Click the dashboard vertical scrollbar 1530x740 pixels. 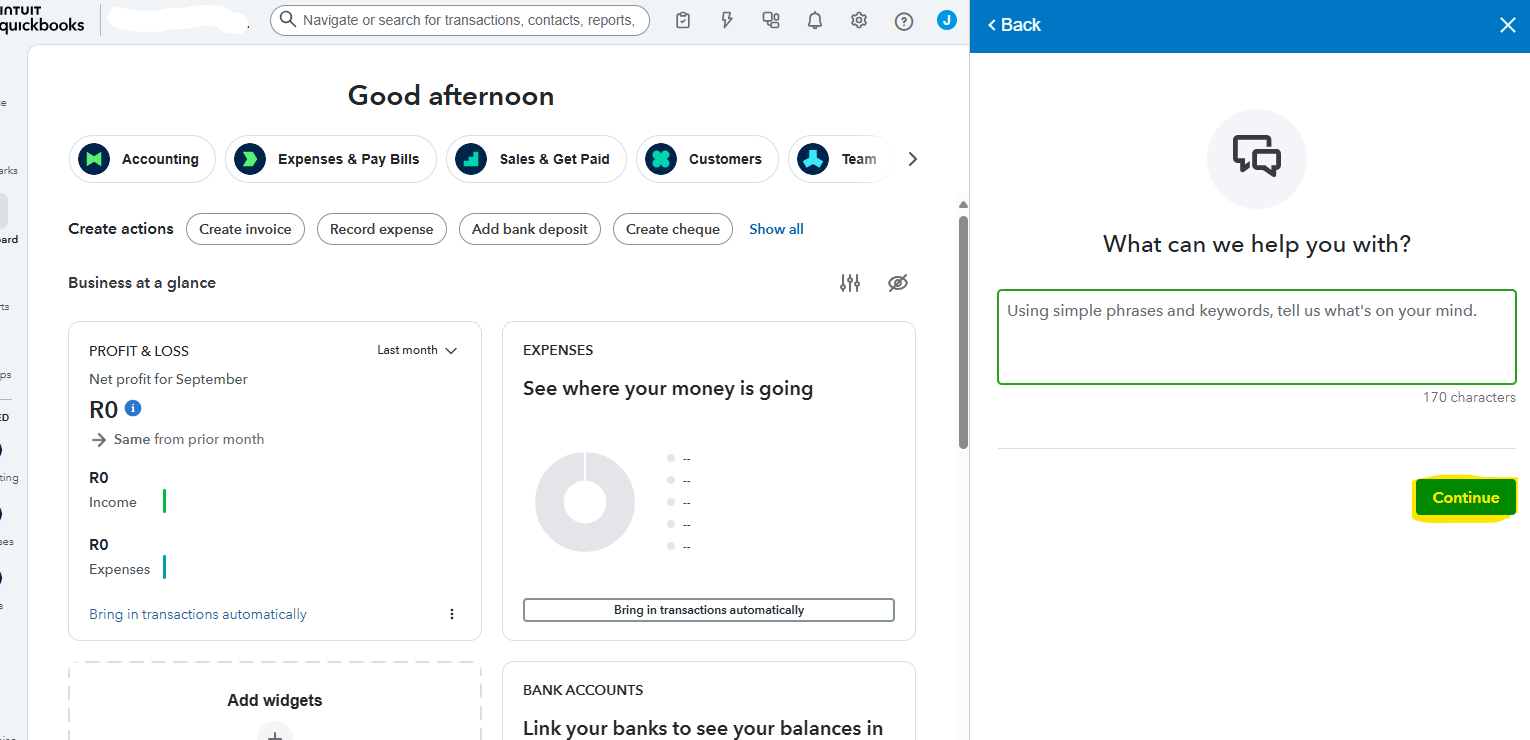coord(963,330)
